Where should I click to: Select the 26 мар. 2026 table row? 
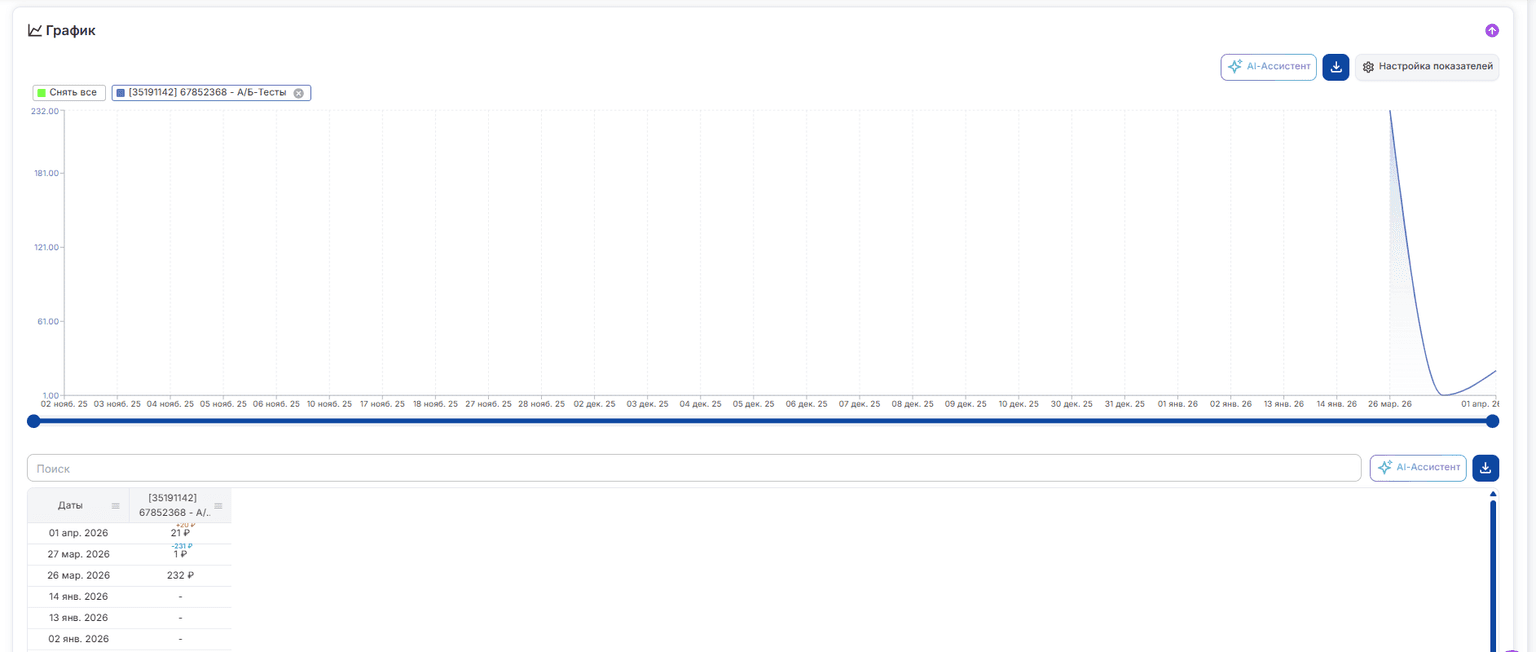click(x=129, y=576)
